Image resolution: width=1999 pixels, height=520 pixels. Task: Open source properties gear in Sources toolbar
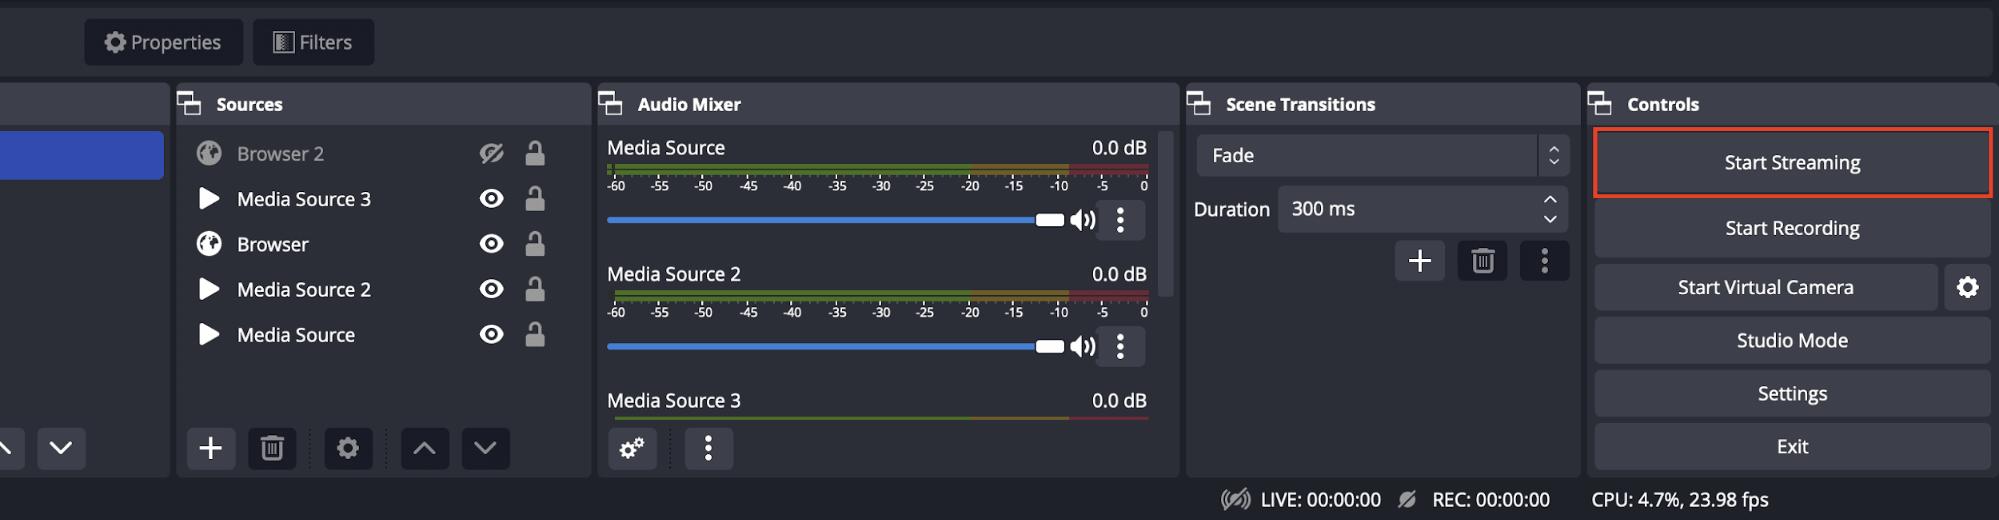[348, 448]
